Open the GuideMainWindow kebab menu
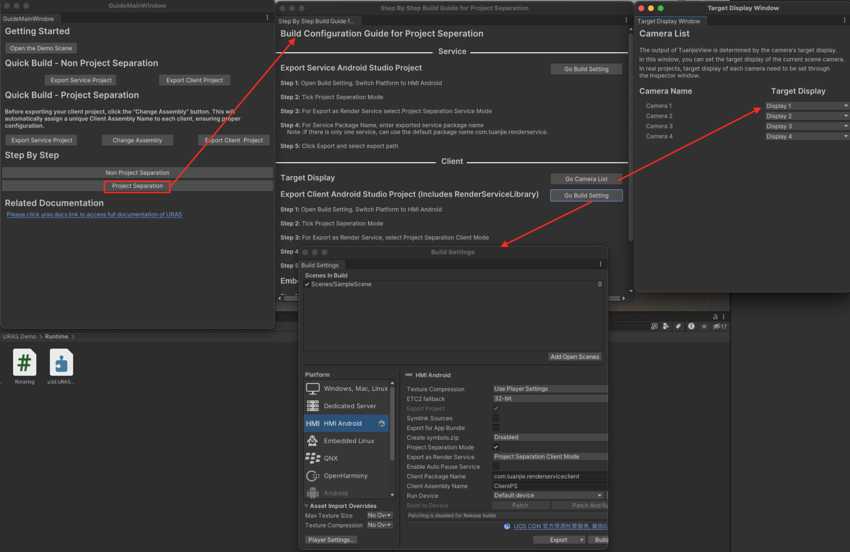The height and width of the screenshot is (552, 850). pyautogui.click(x=267, y=18)
